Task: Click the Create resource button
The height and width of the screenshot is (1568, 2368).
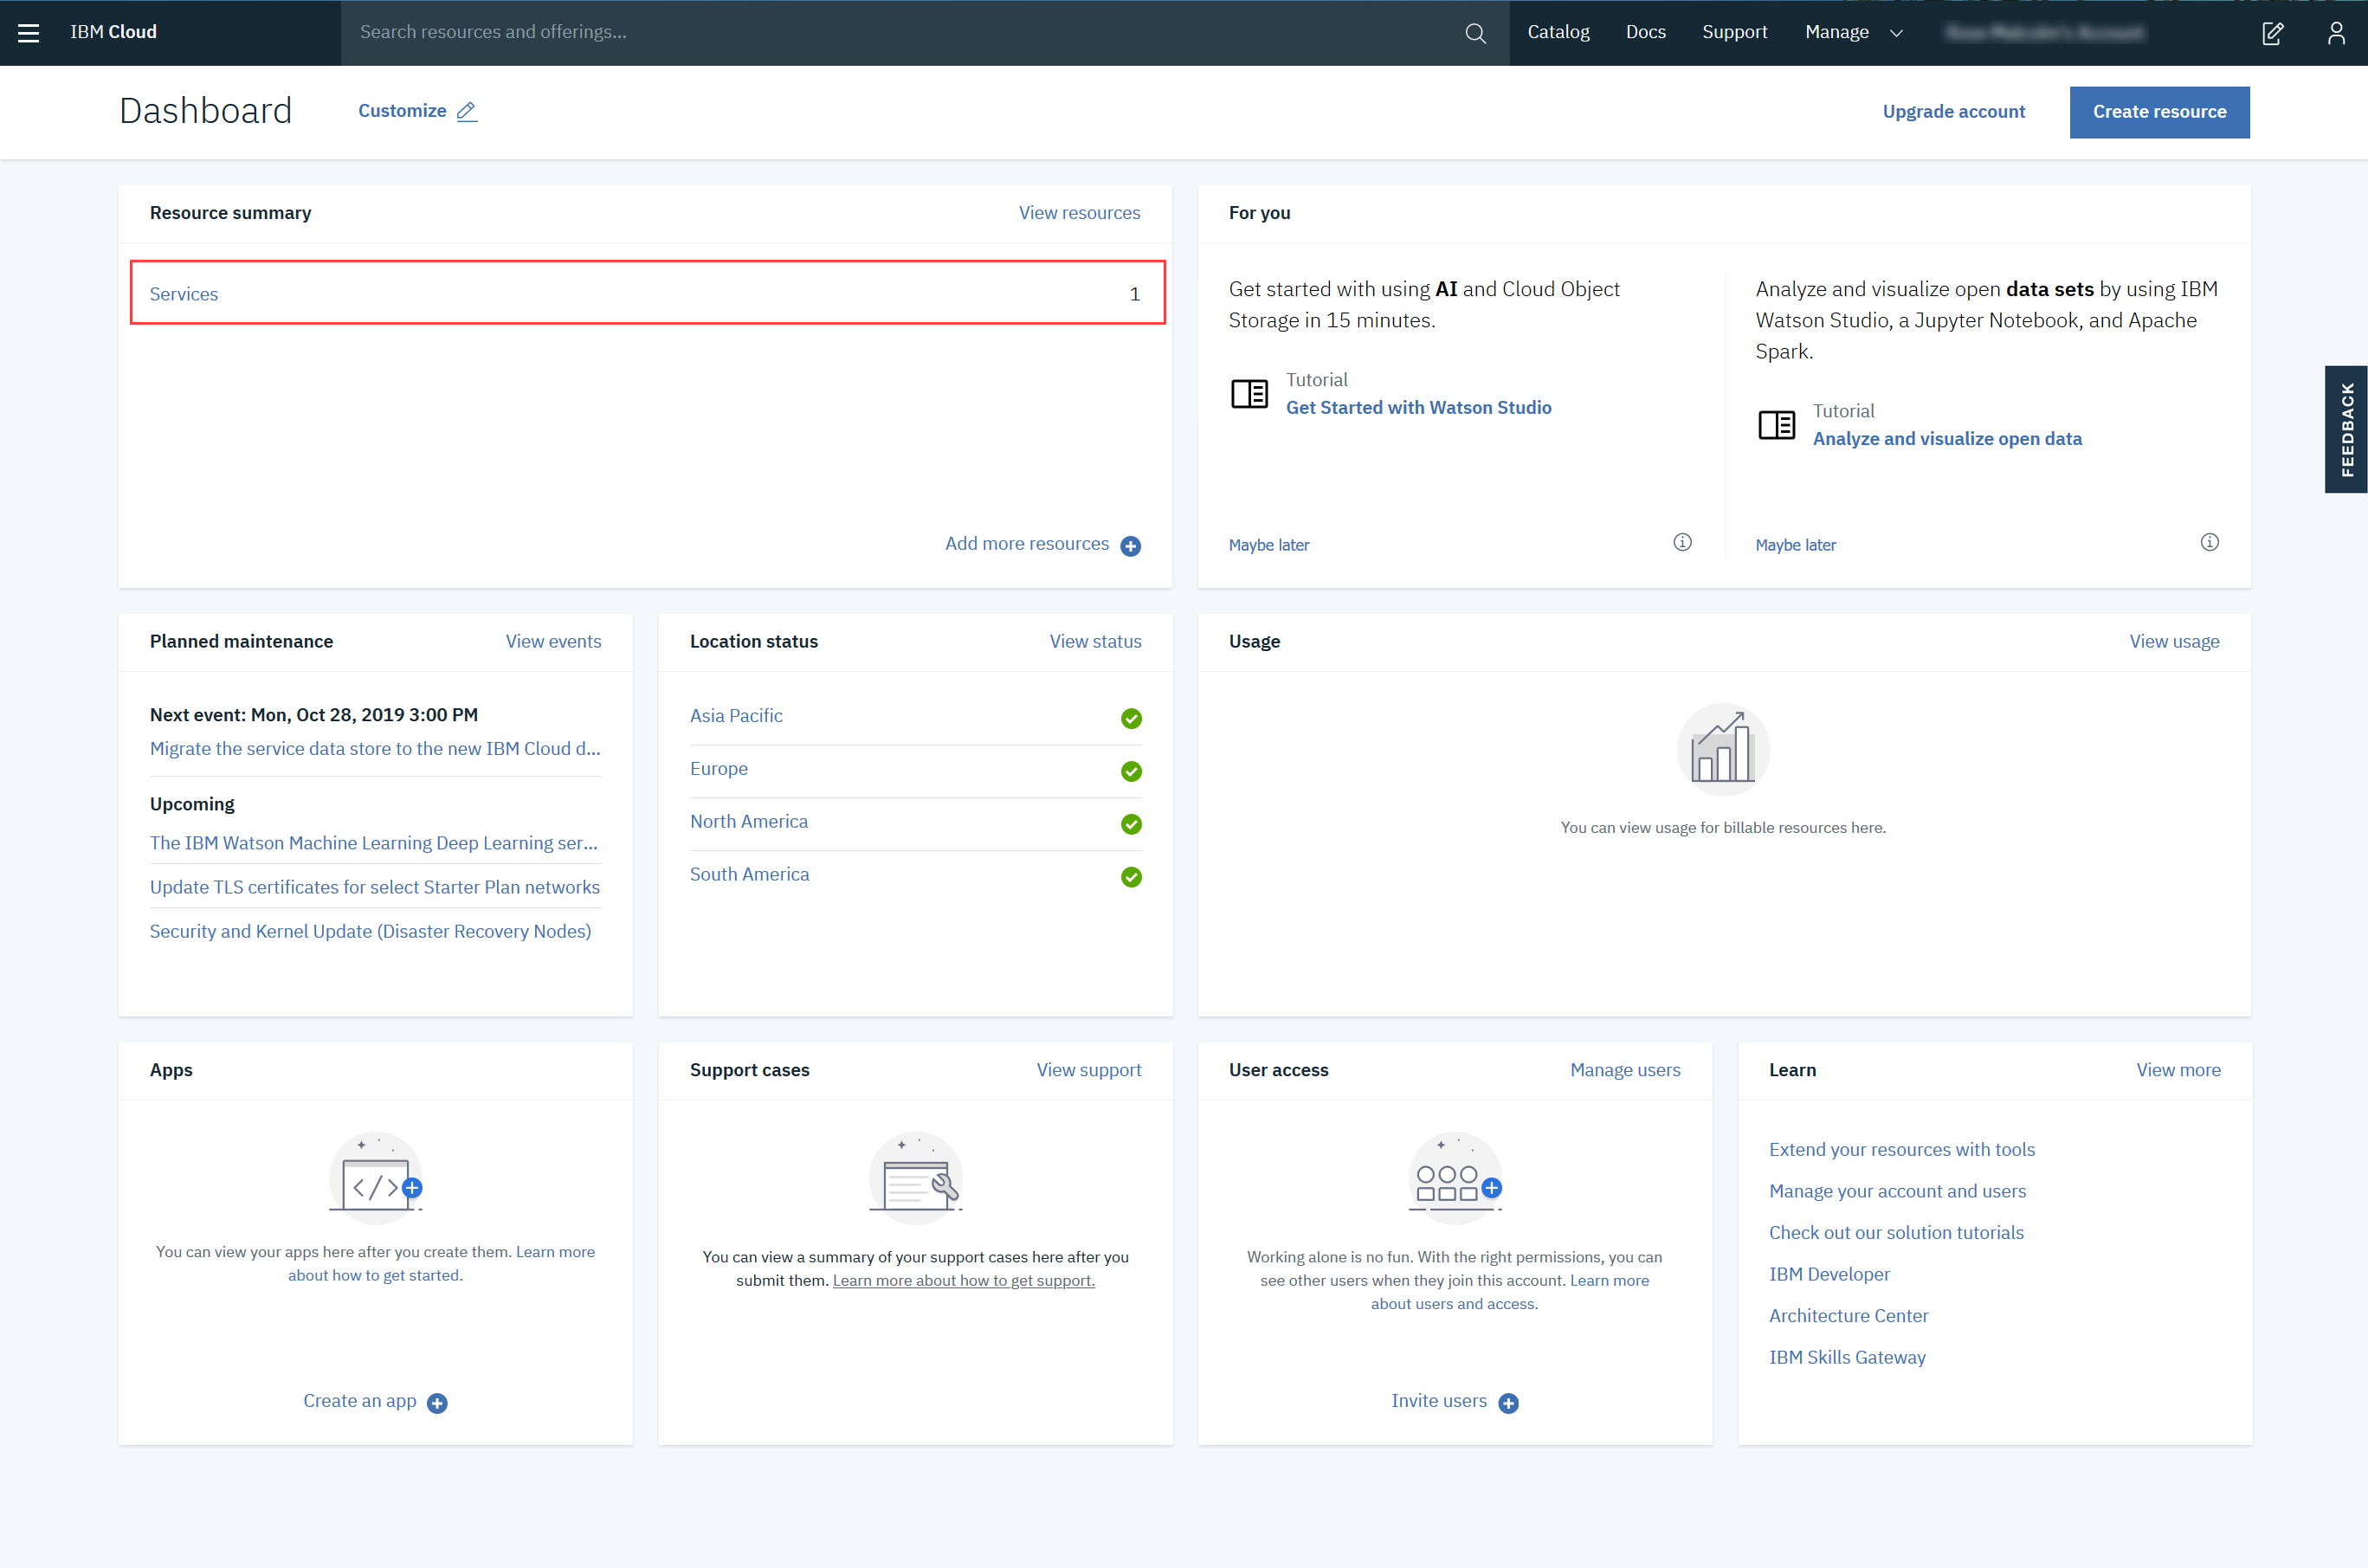Action: (x=2159, y=112)
